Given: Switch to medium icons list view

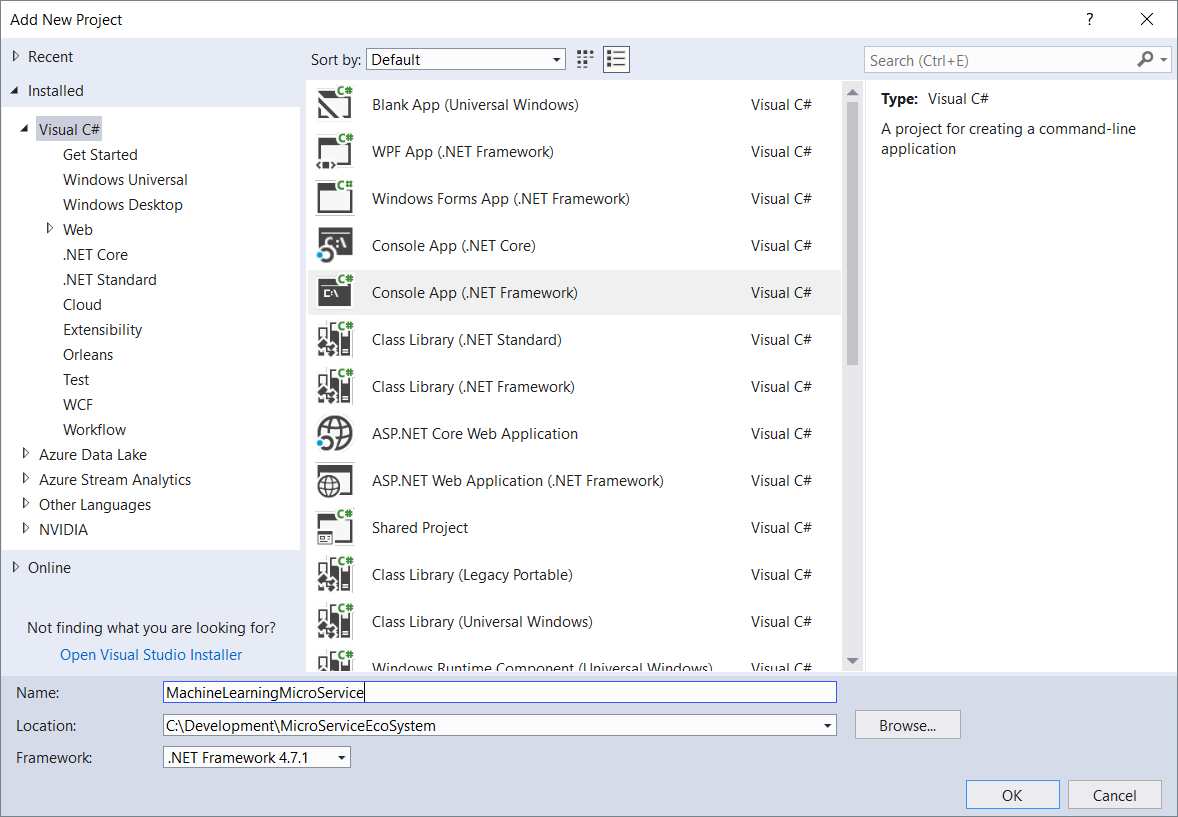Looking at the screenshot, I should tap(616, 59).
